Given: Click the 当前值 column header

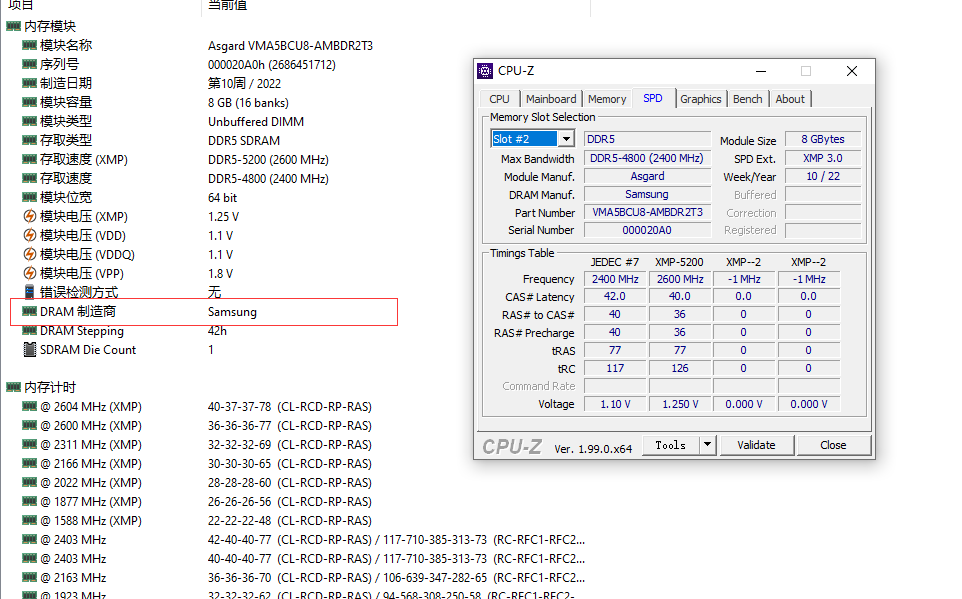Looking at the screenshot, I should [x=228, y=5].
